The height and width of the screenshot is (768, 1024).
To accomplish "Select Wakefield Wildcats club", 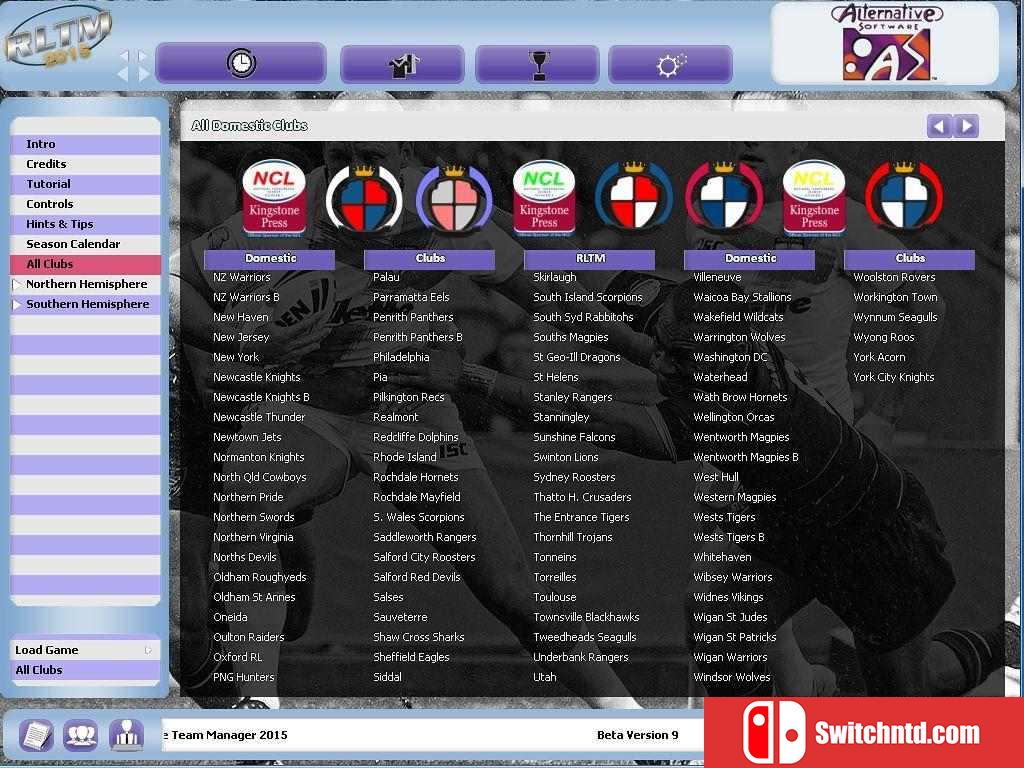I will (739, 317).
